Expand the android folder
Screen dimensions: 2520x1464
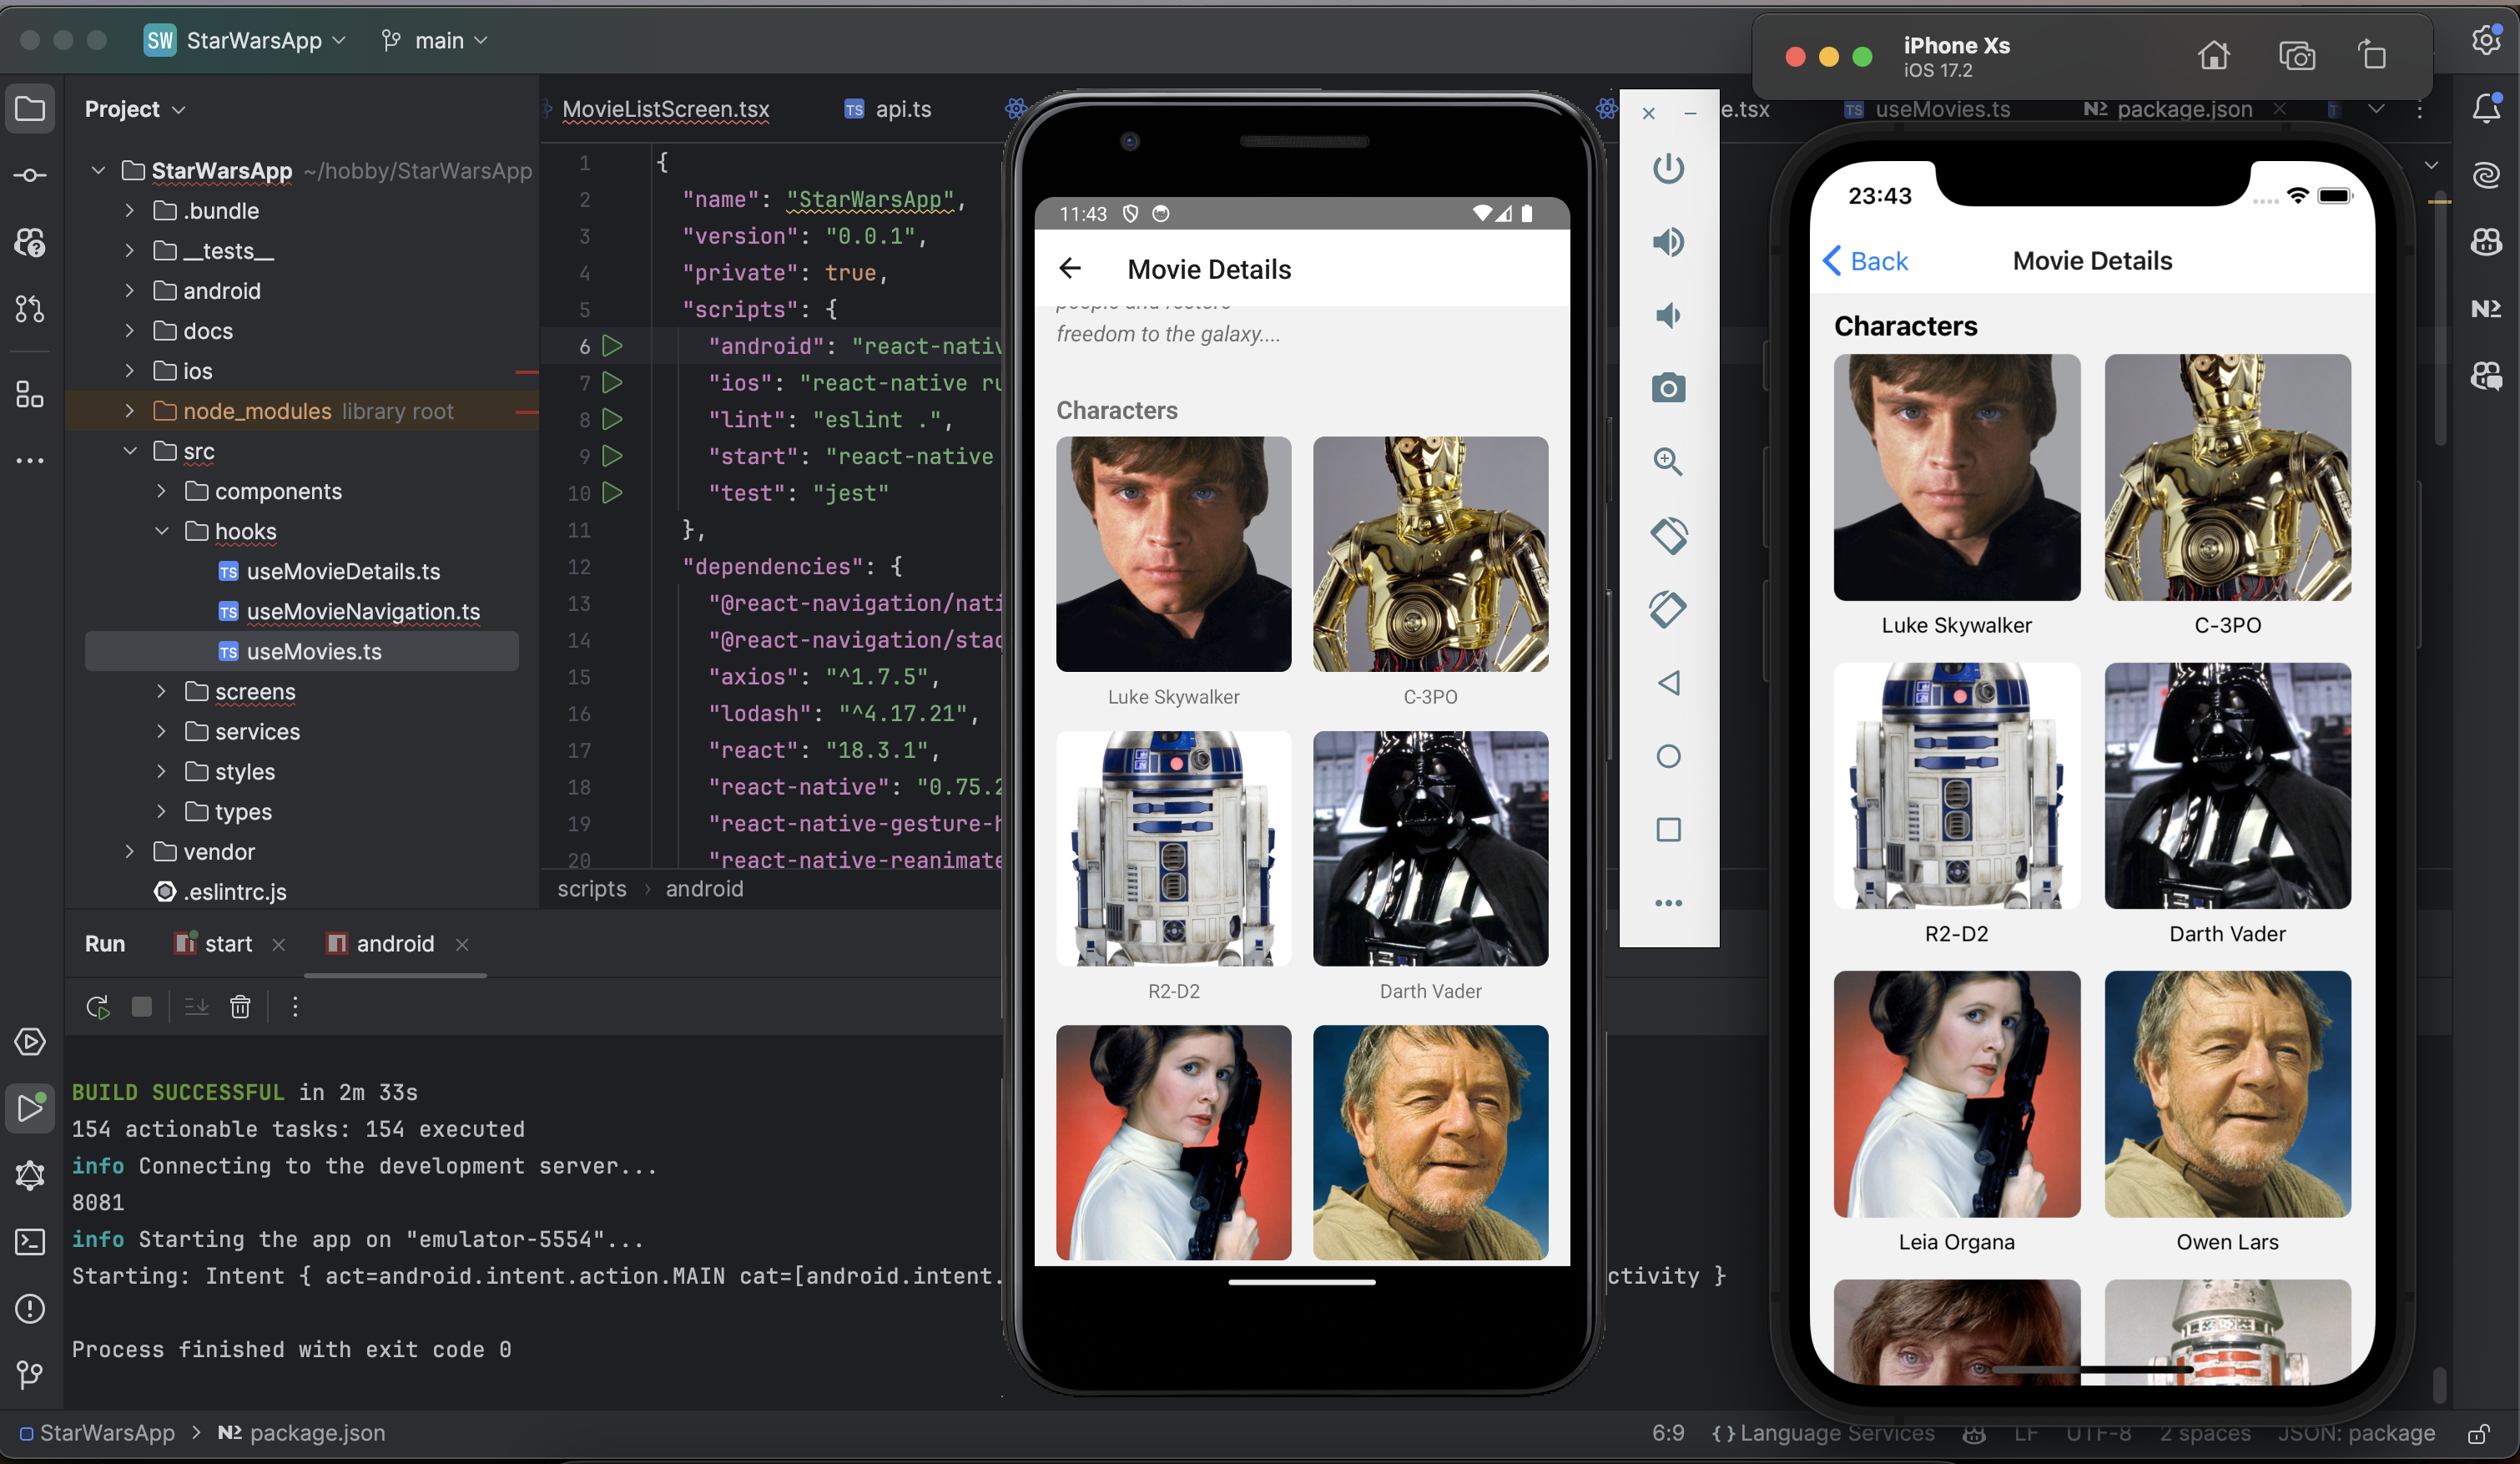[129, 291]
